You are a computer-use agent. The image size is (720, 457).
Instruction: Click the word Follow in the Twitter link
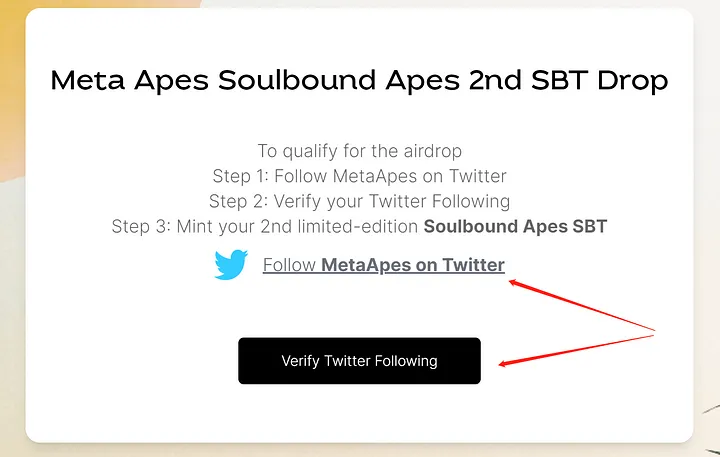(289, 265)
